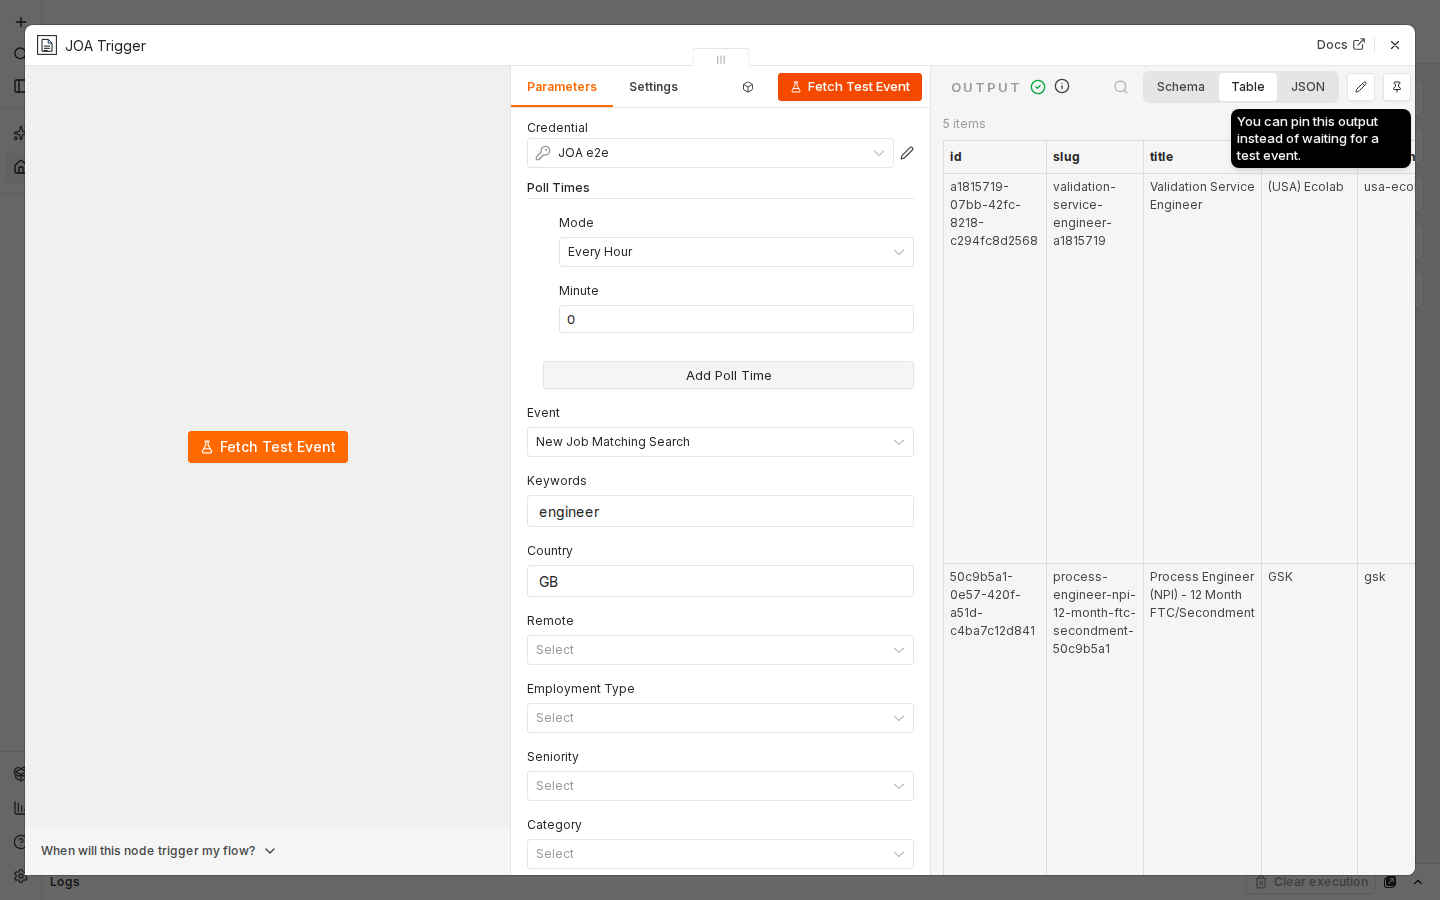
Task: Click the JOA Trigger node document icon
Action: pyautogui.click(x=47, y=45)
